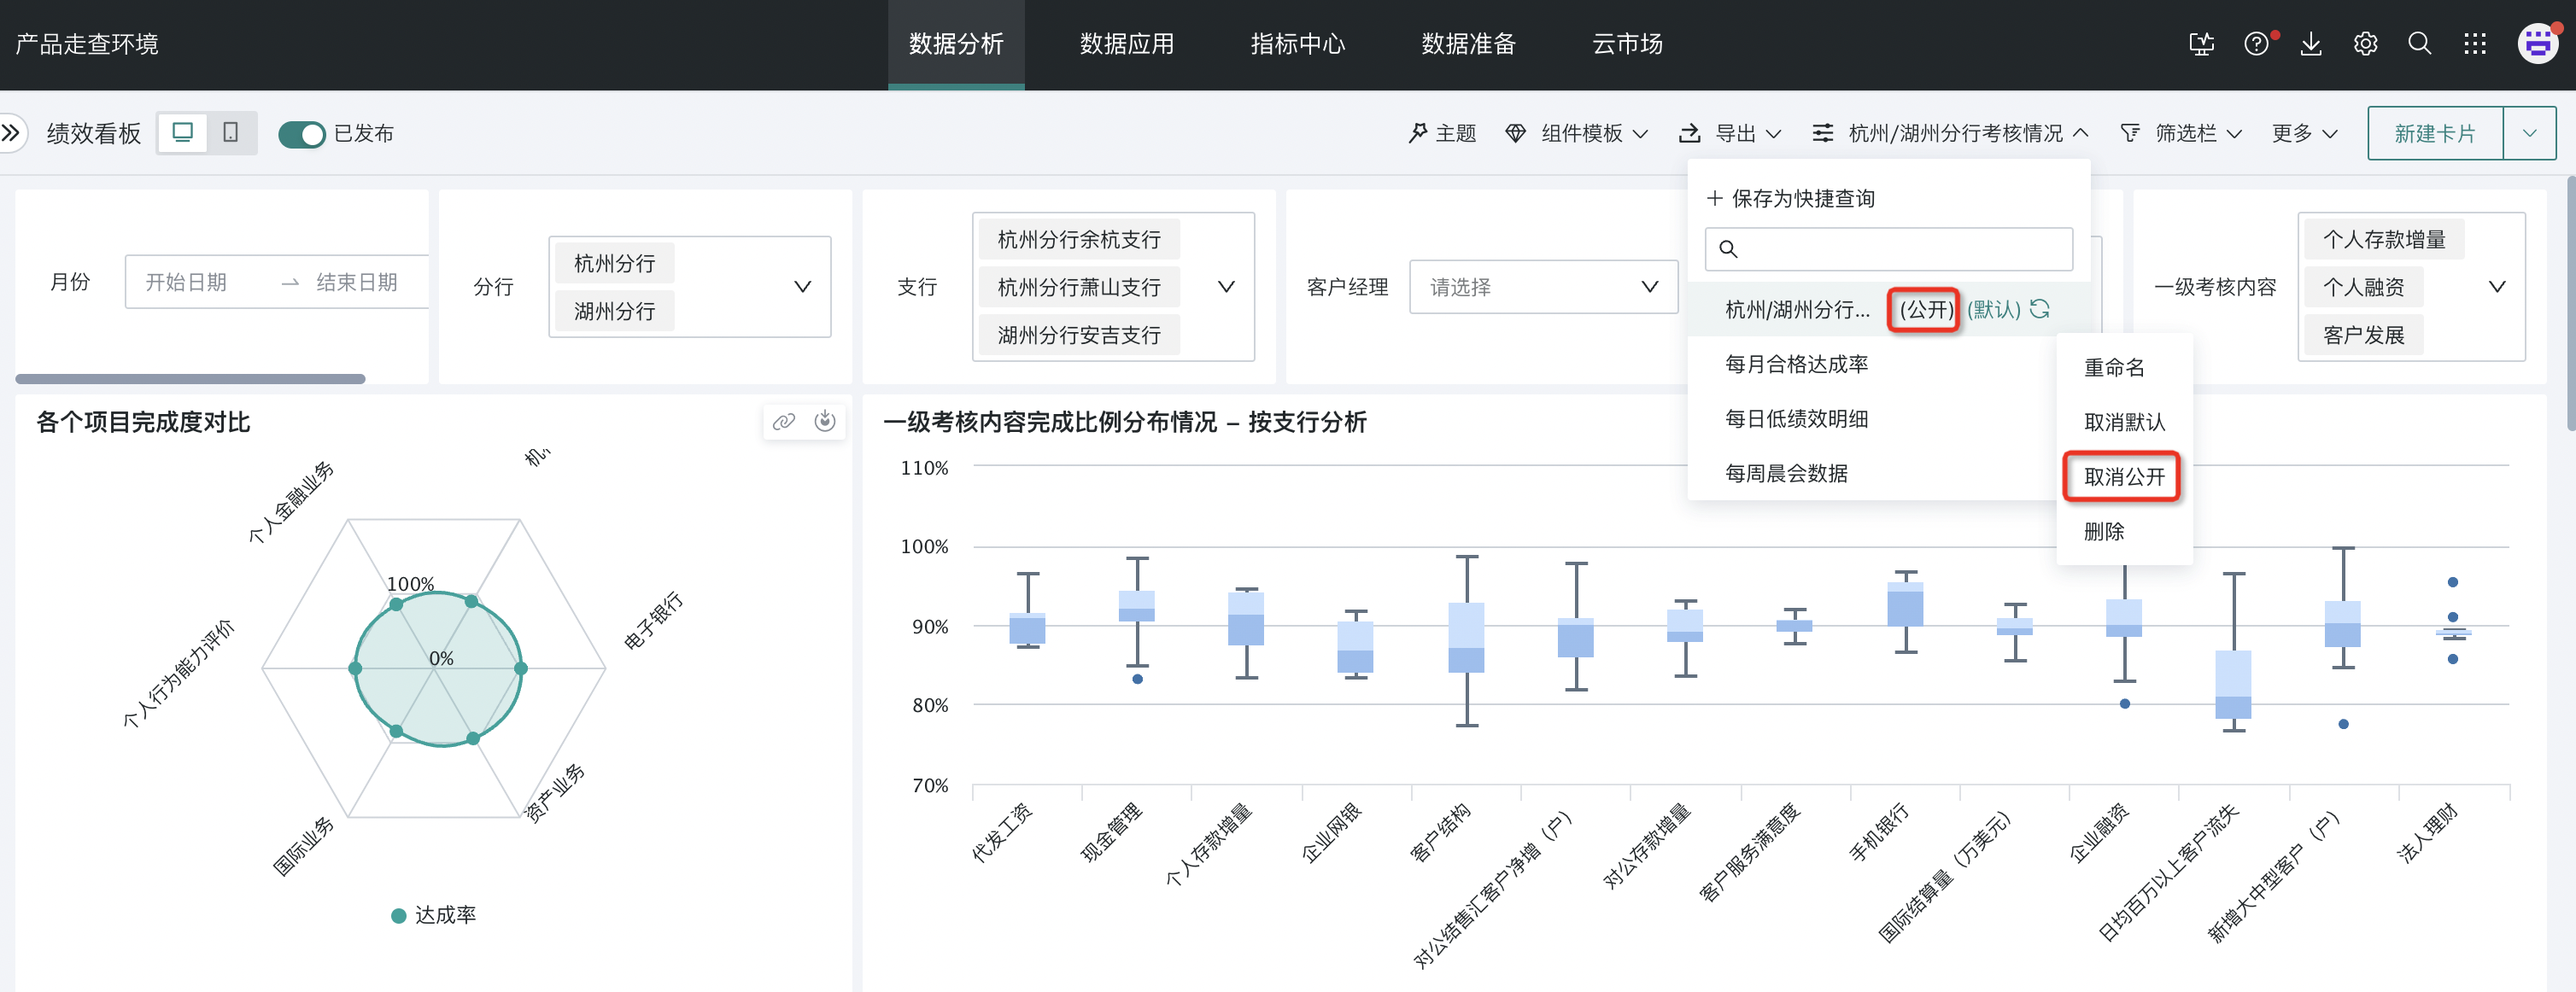Click the 个人存款增量 tag

[x=2384, y=239]
